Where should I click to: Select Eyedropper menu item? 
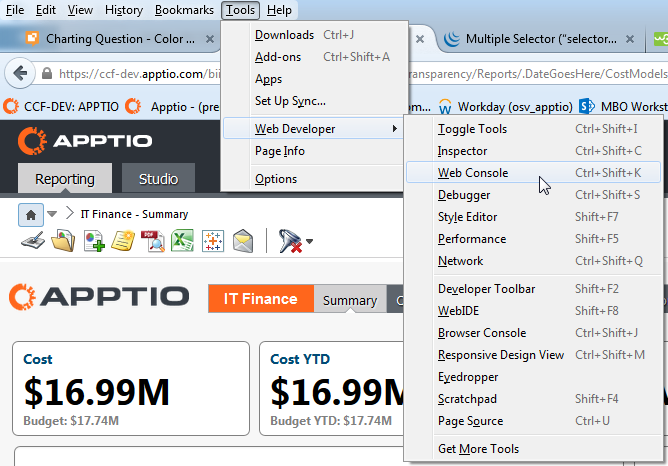pyautogui.click(x=533, y=377)
